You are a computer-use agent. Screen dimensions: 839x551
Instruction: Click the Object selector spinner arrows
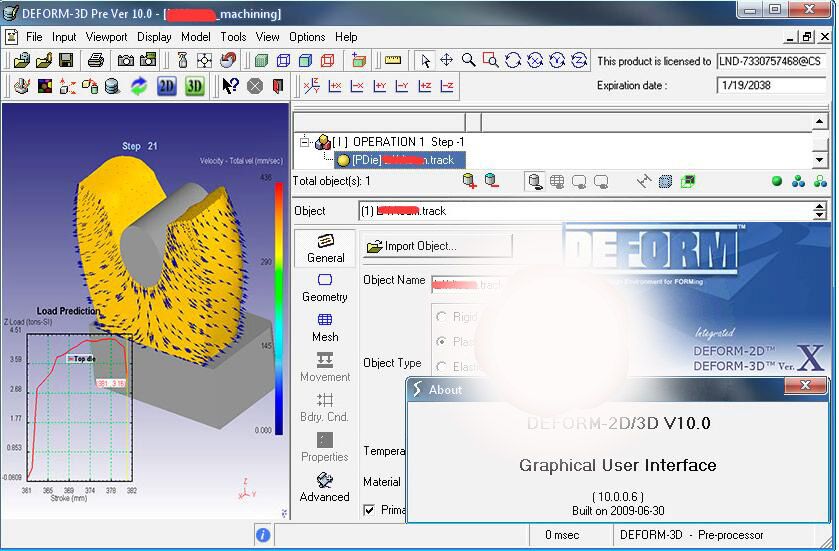pos(820,211)
